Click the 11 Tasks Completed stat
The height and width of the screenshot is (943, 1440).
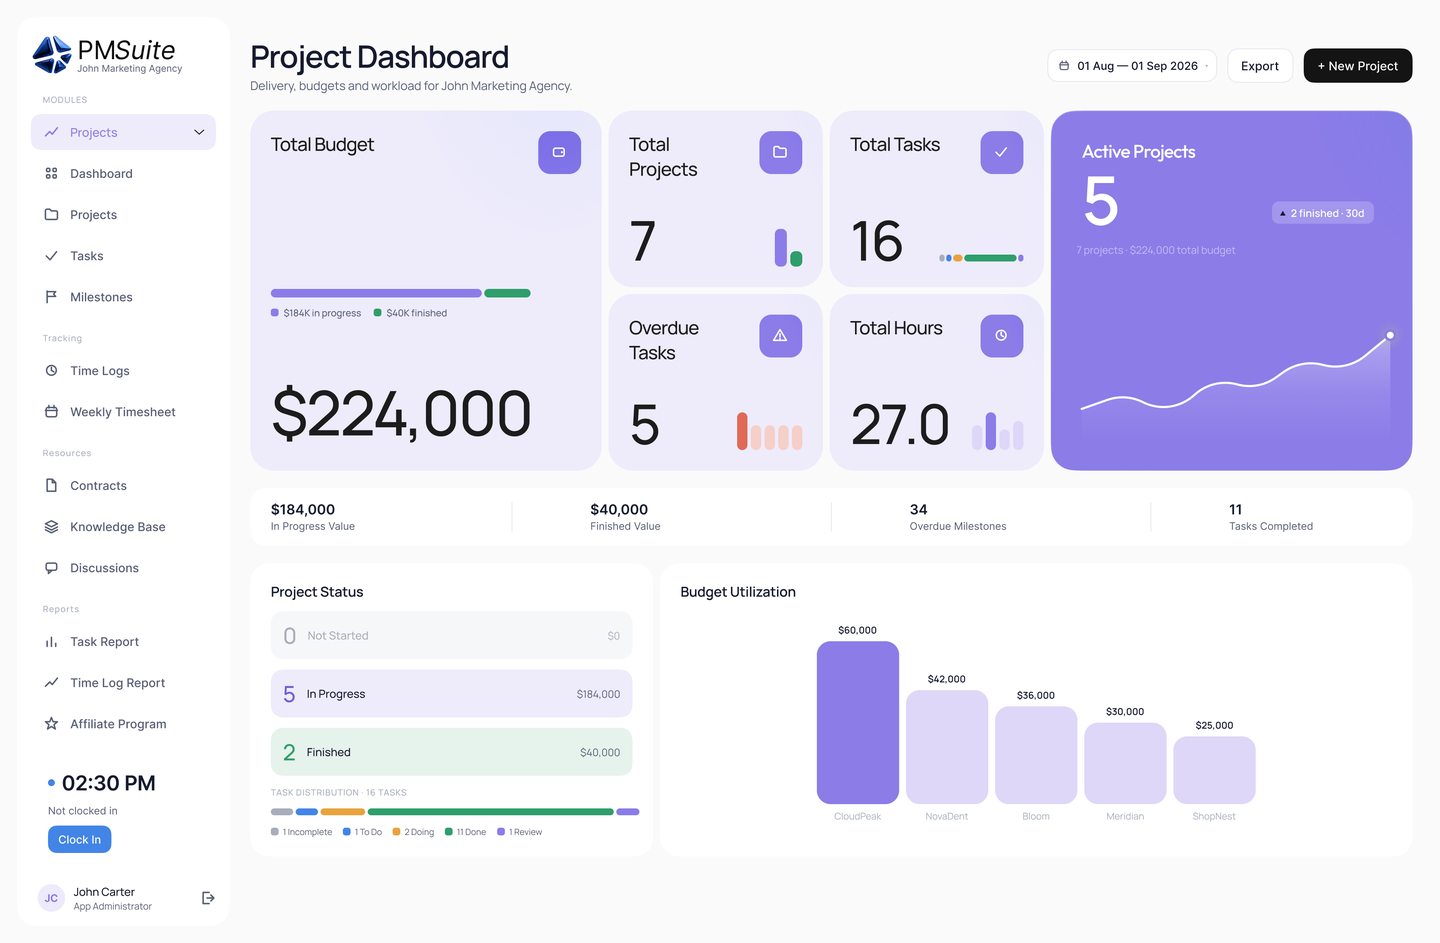[1270, 517]
